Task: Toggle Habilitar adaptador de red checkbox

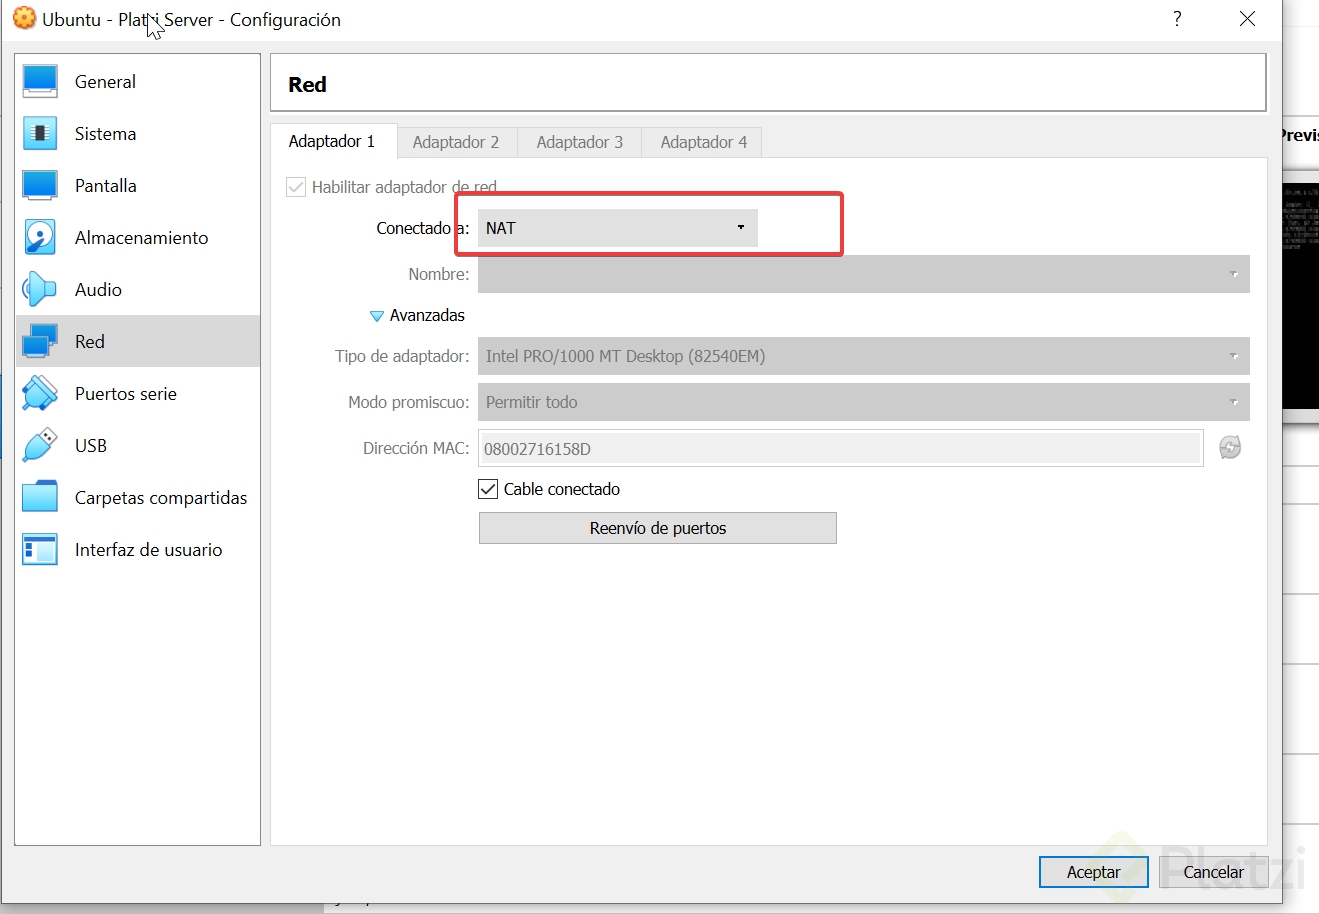Action: 296,187
